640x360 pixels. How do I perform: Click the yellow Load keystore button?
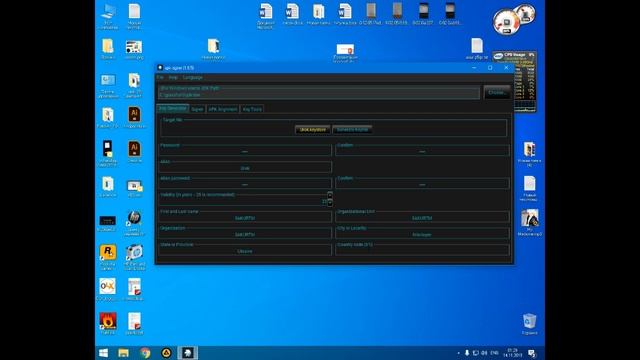click(x=313, y=129)
